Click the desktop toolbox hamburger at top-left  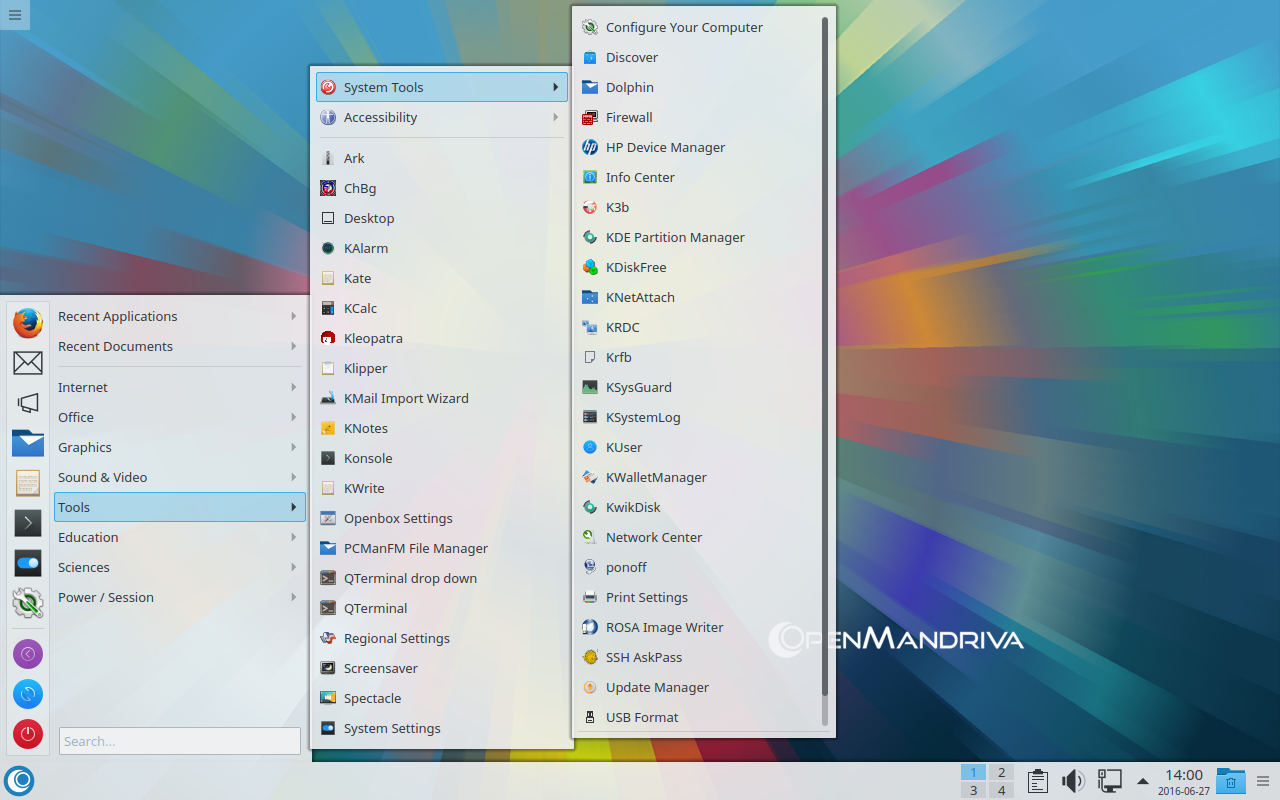(x=14, y=14)
